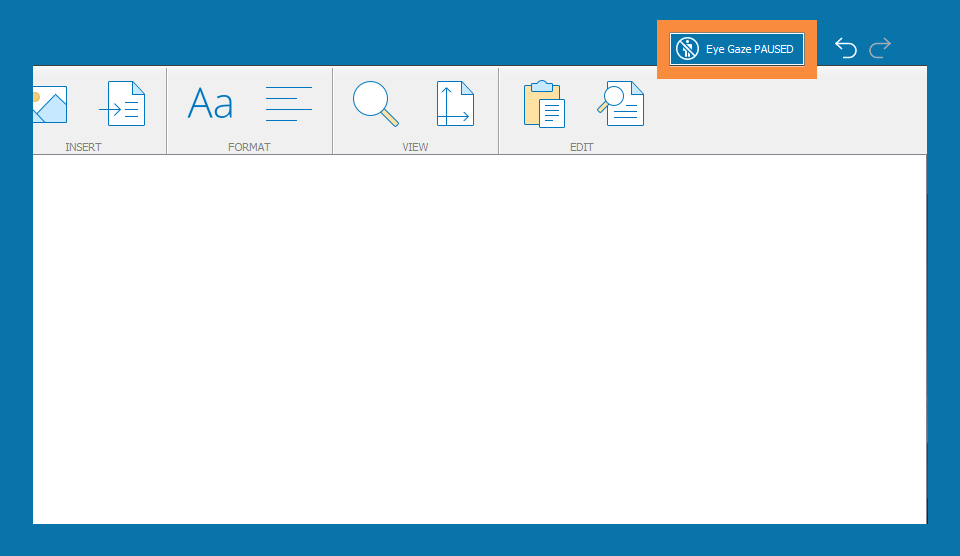
Task: Select the VIEW group label
Action: click(415, 147)
